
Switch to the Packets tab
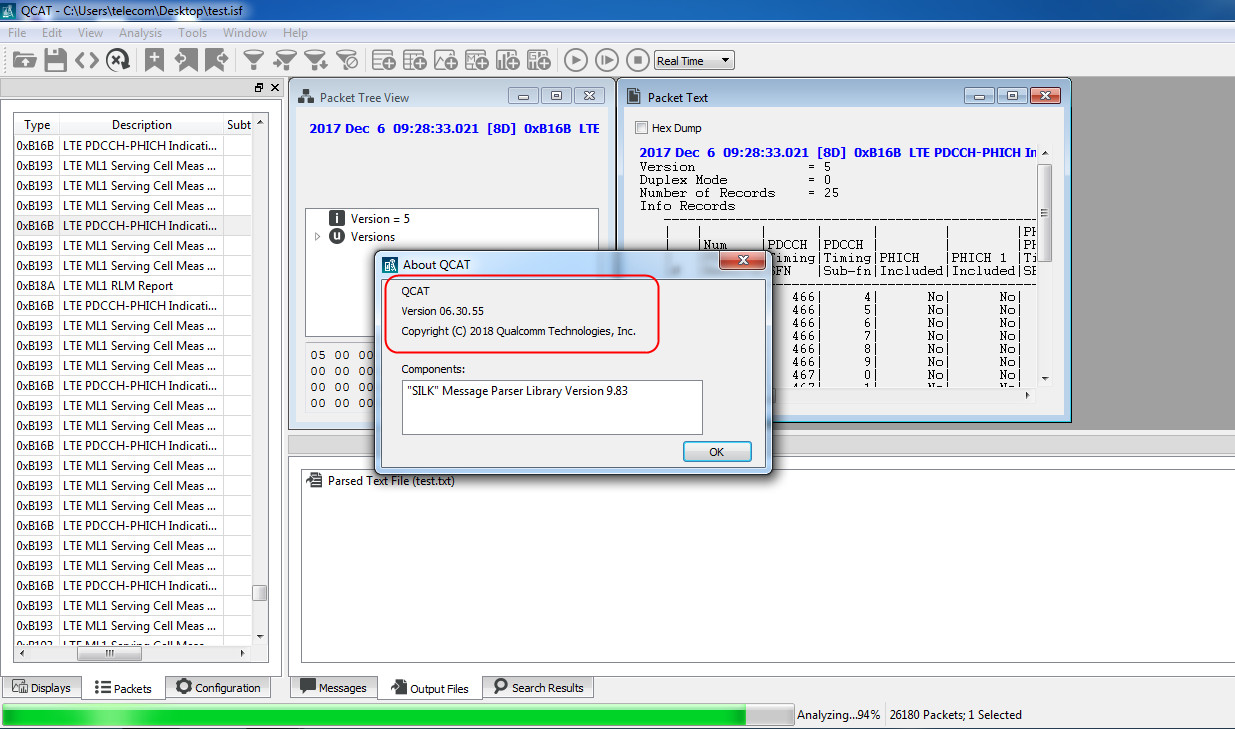(123, 688)
